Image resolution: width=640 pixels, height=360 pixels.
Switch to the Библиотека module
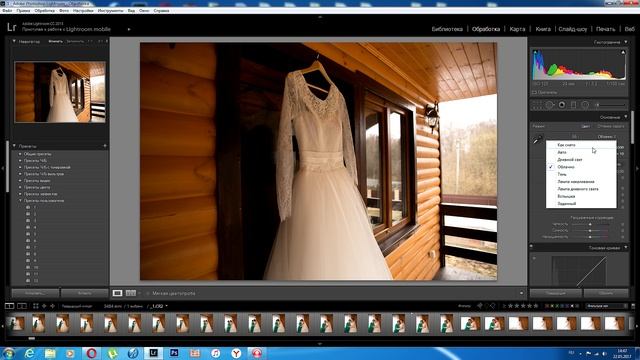coord(447,29)
